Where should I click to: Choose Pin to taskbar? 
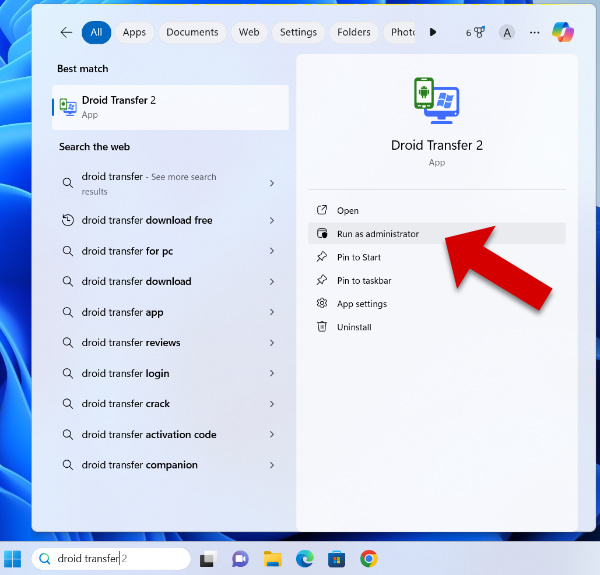click(437, 280)
